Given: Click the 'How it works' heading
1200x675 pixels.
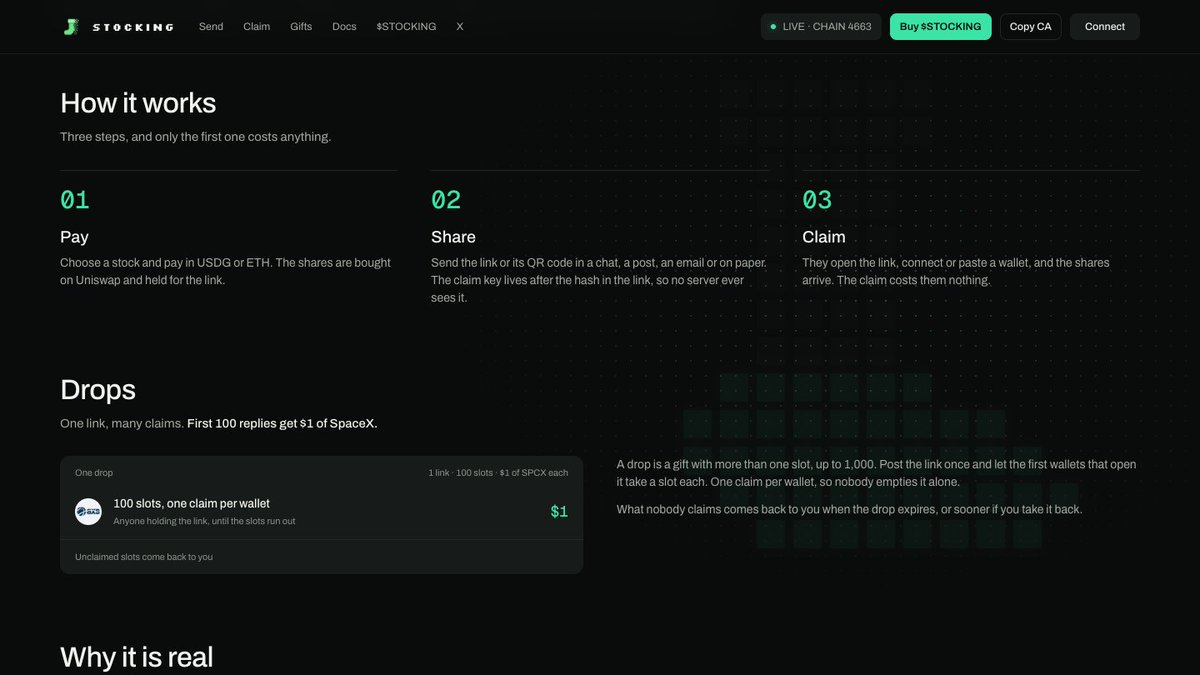Looking at the screenshot, I should click(138, 103).
